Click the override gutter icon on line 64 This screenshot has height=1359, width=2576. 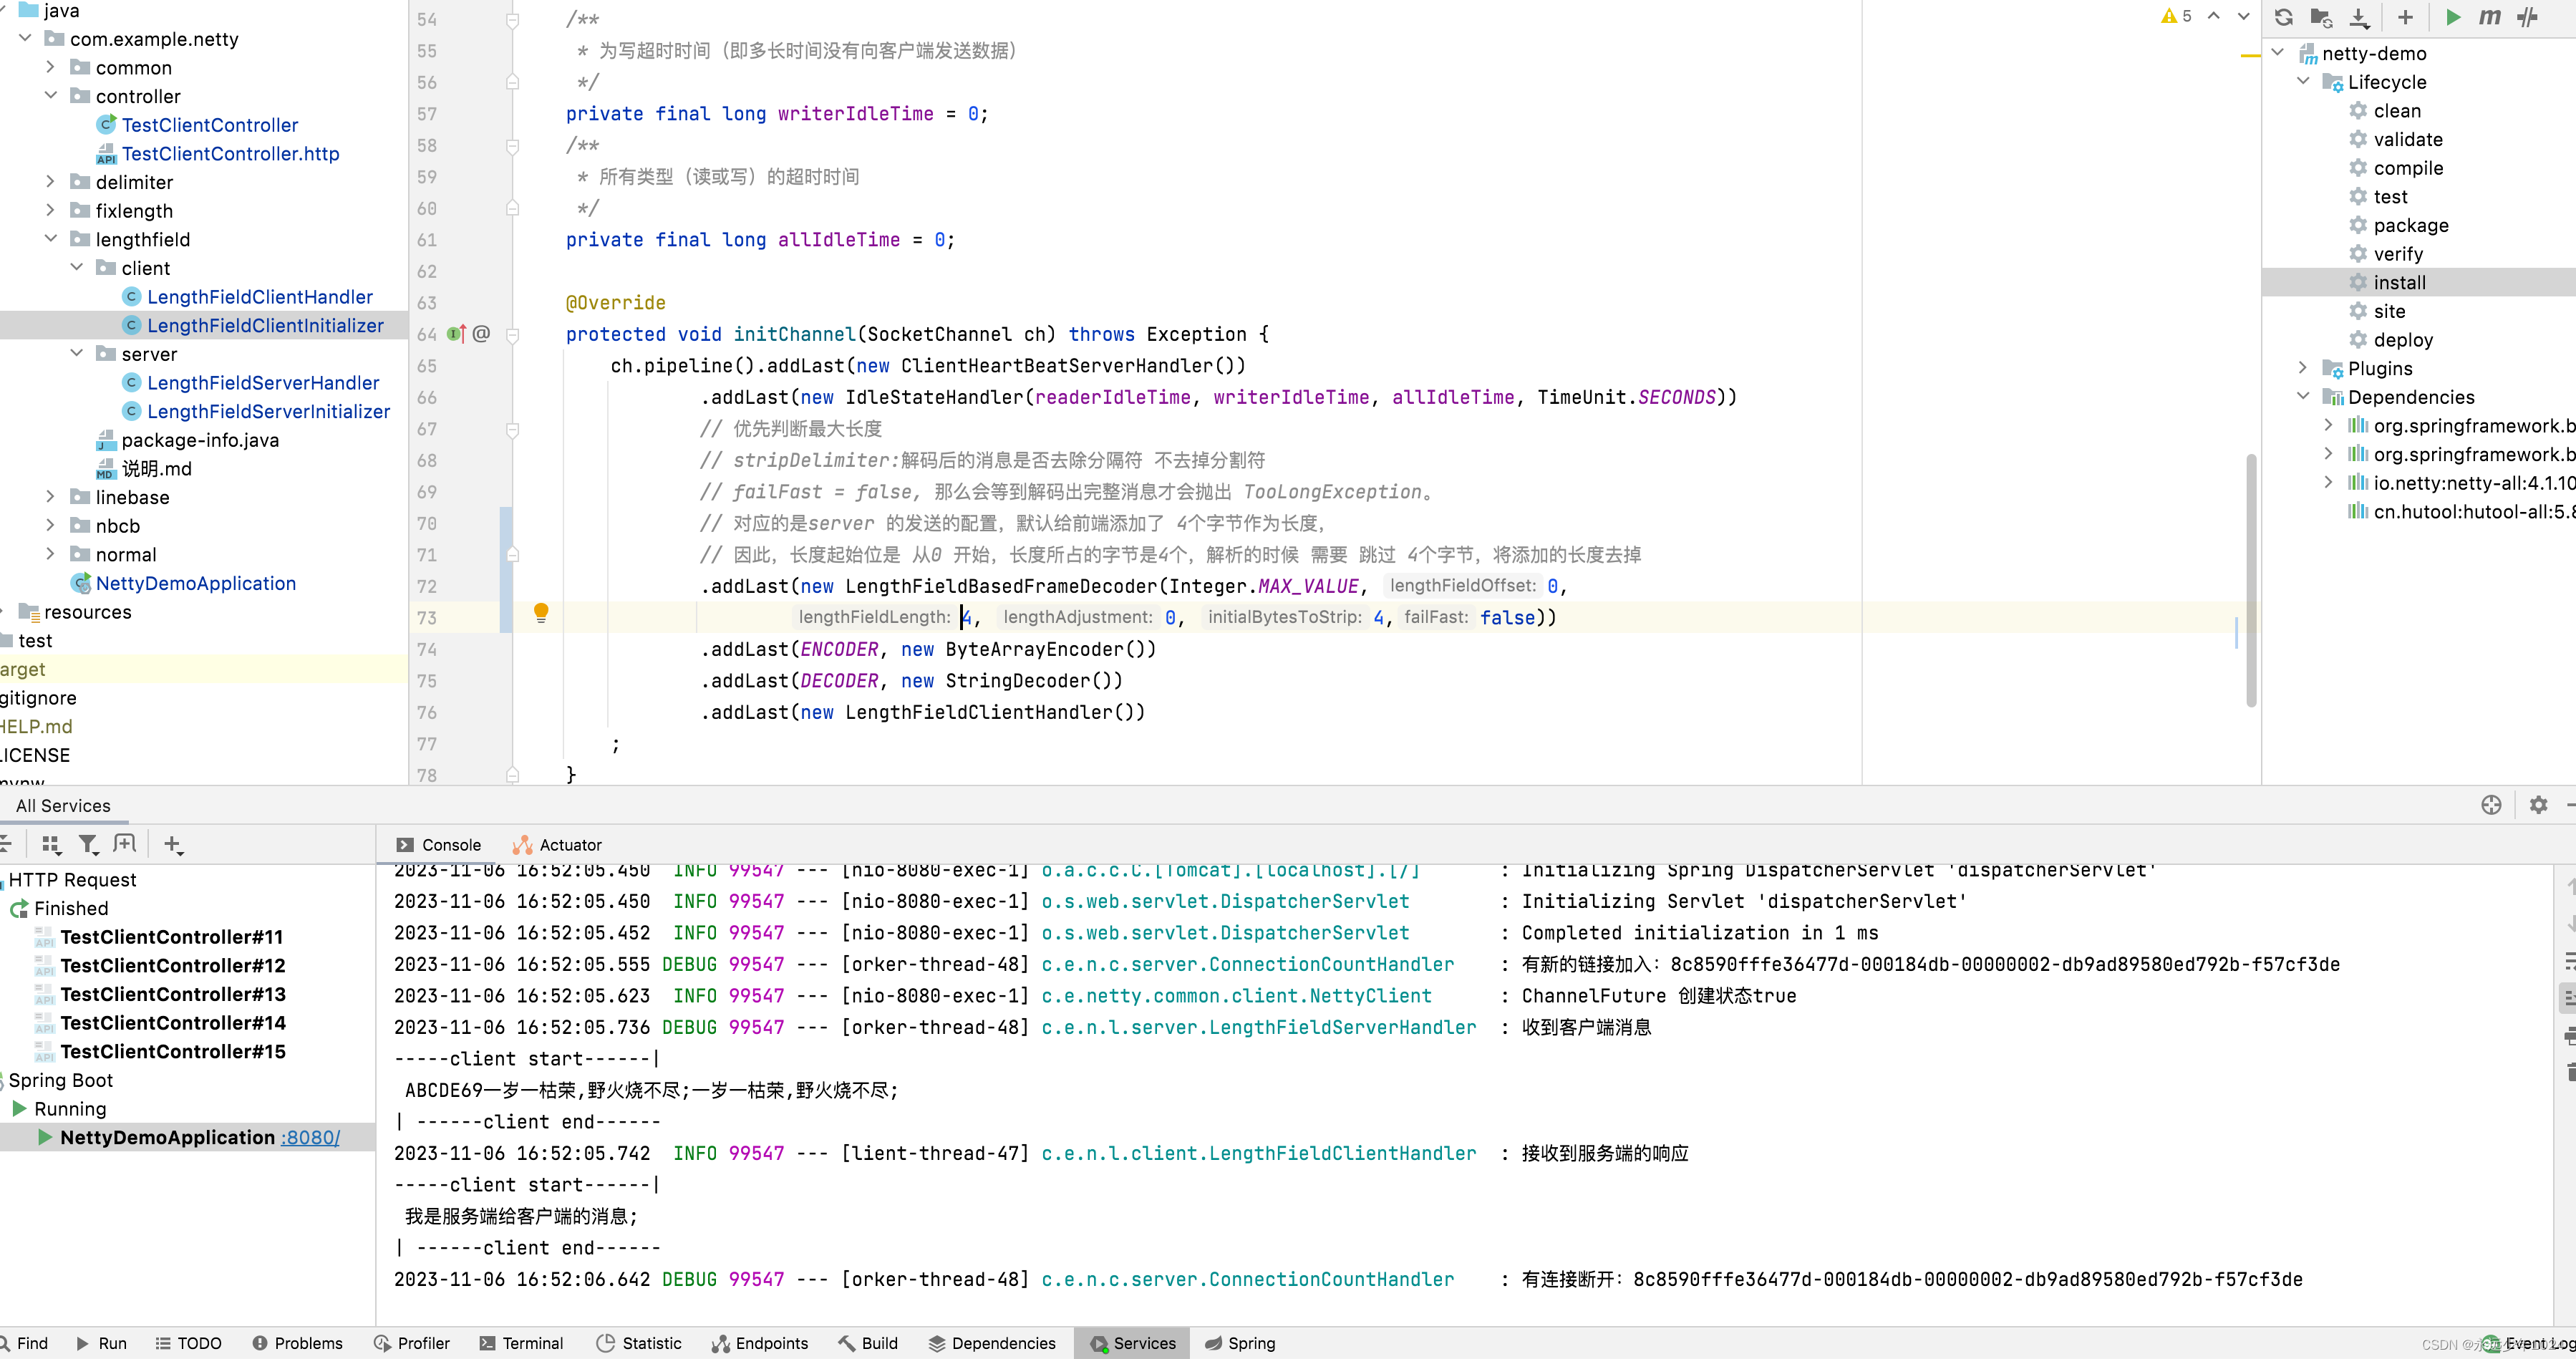[x=457, y=334]
